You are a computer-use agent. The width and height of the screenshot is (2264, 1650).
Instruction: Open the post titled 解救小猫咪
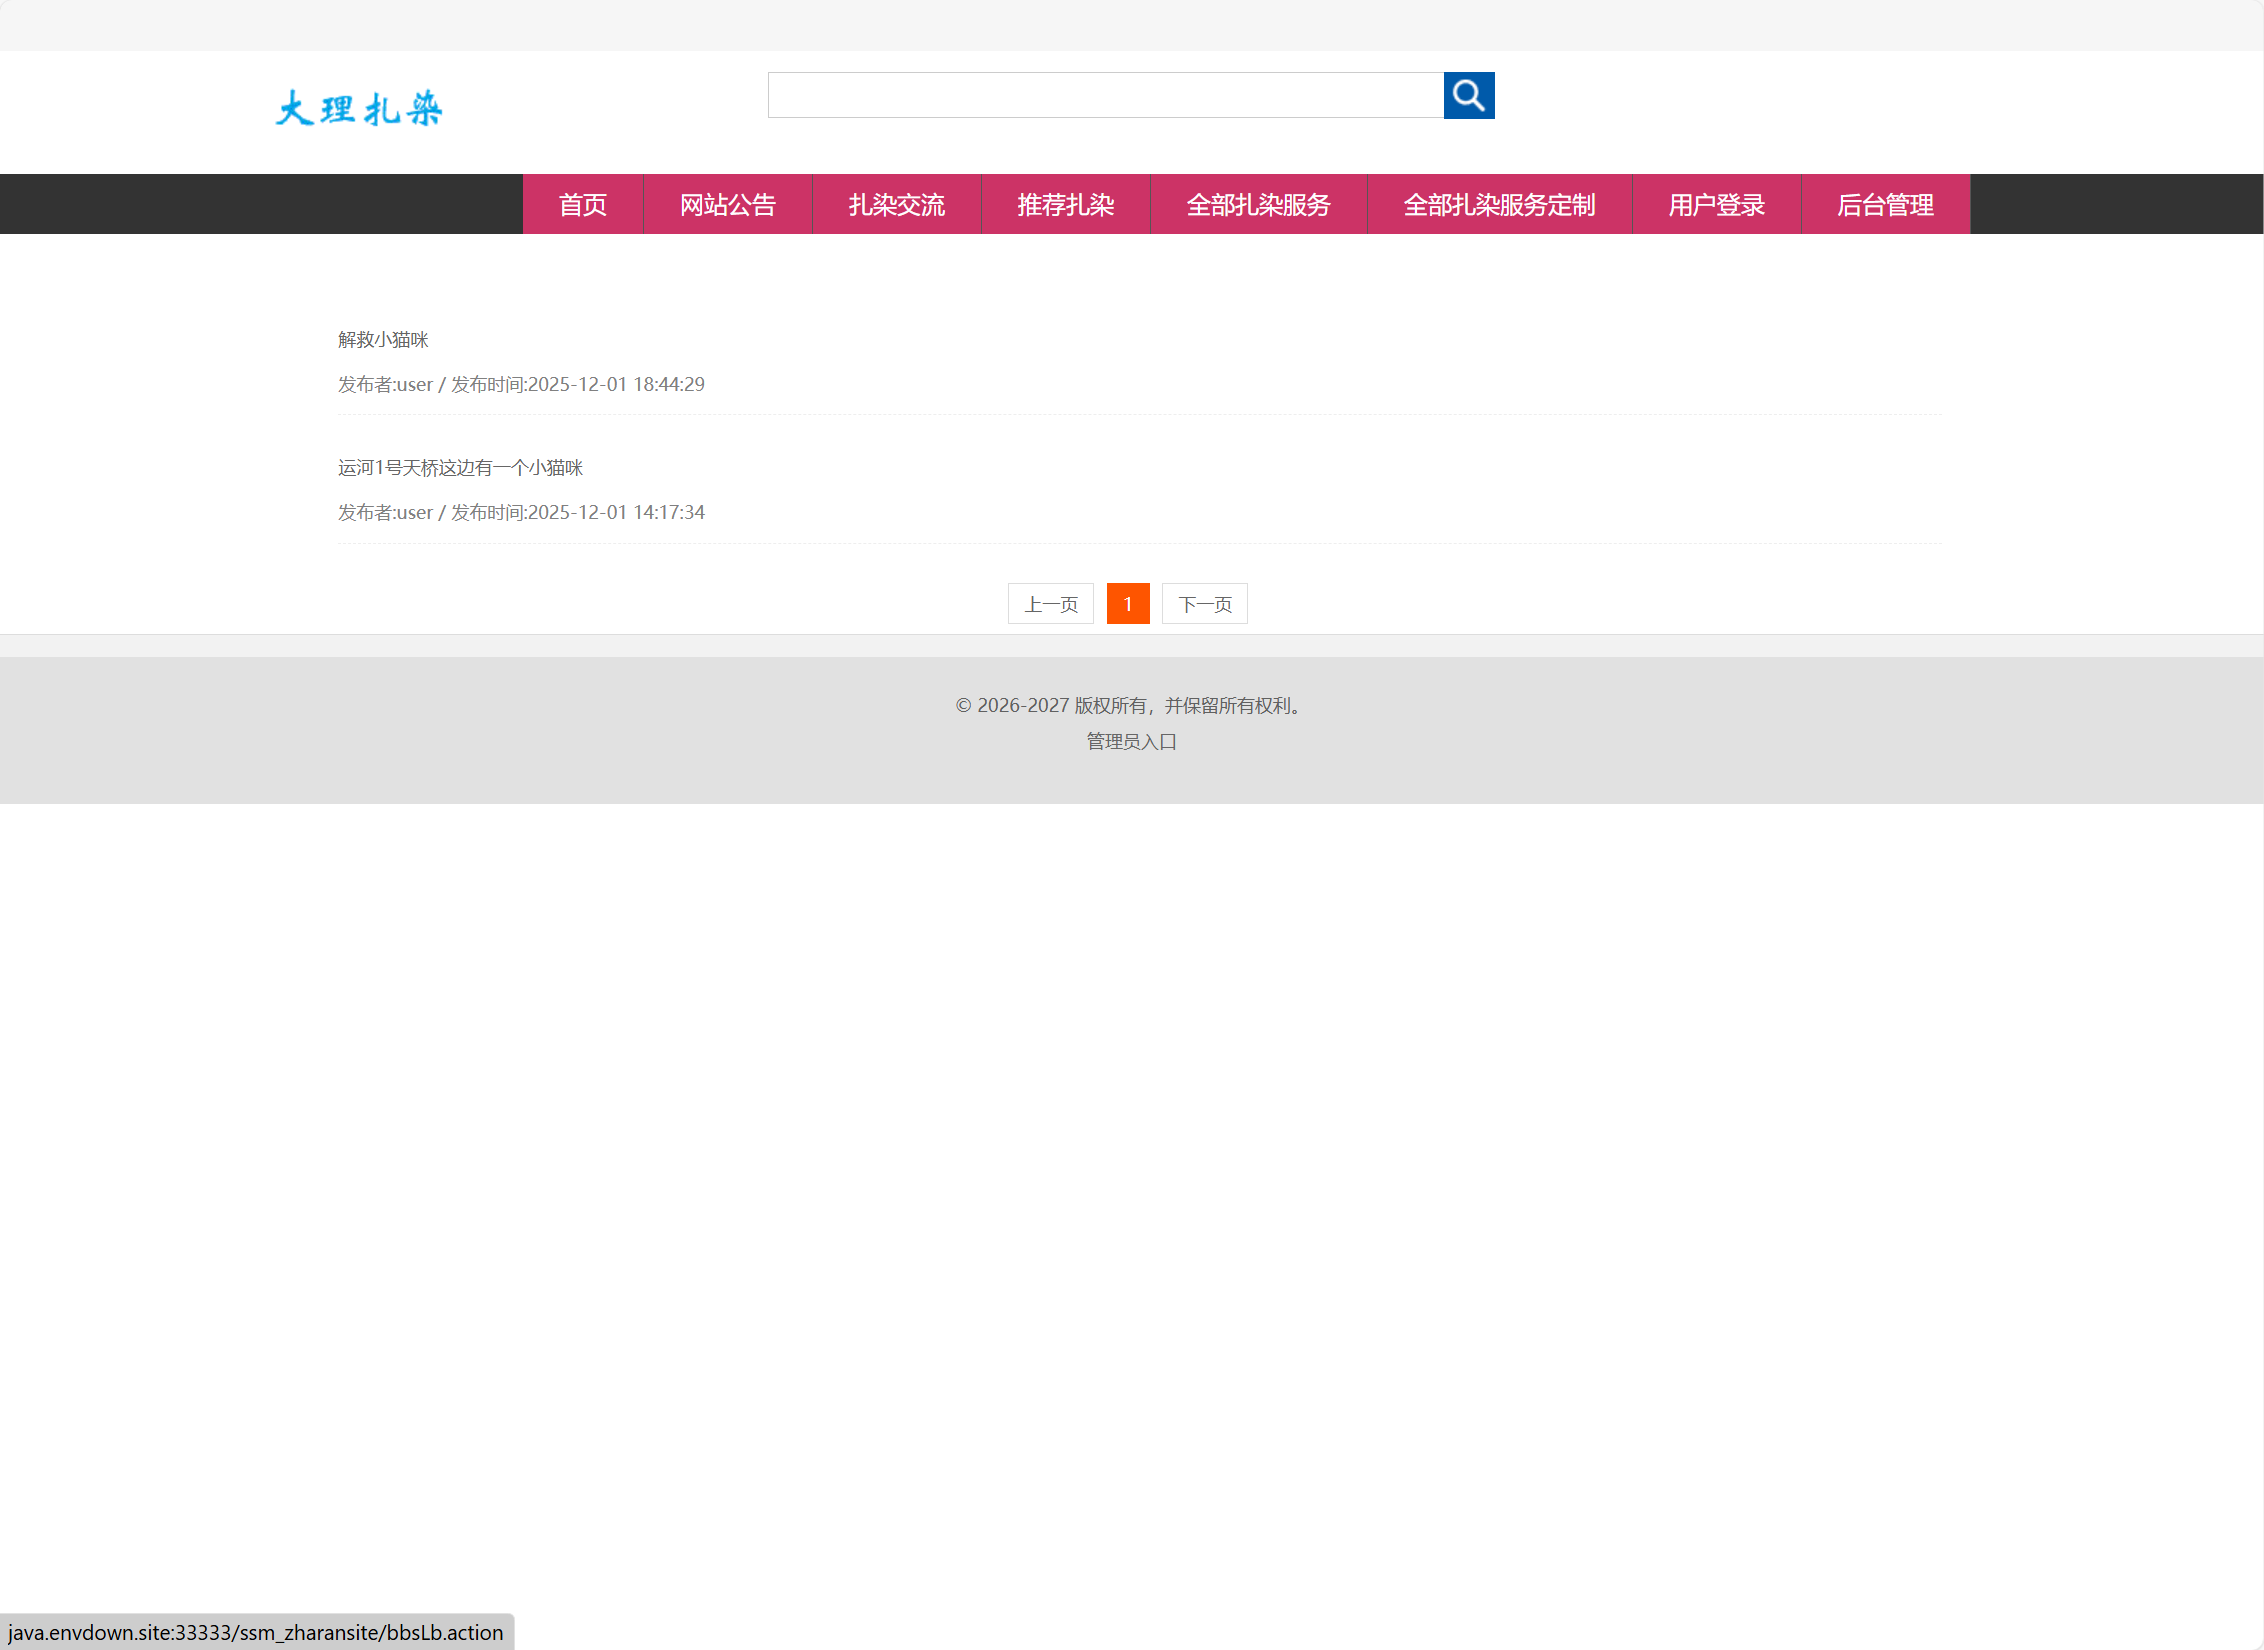pyautogui.click(x=383, y=340)
